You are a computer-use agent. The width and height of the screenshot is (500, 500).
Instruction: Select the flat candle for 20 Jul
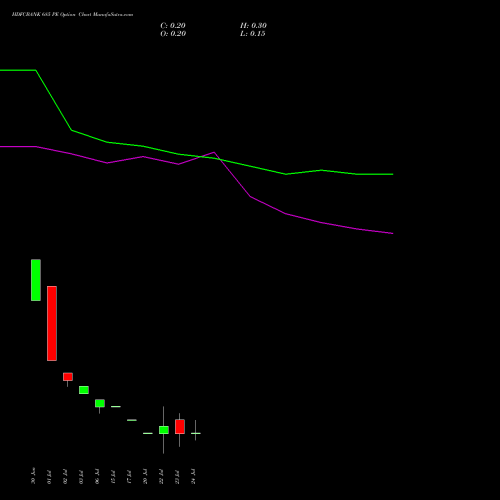coord(148,433)
